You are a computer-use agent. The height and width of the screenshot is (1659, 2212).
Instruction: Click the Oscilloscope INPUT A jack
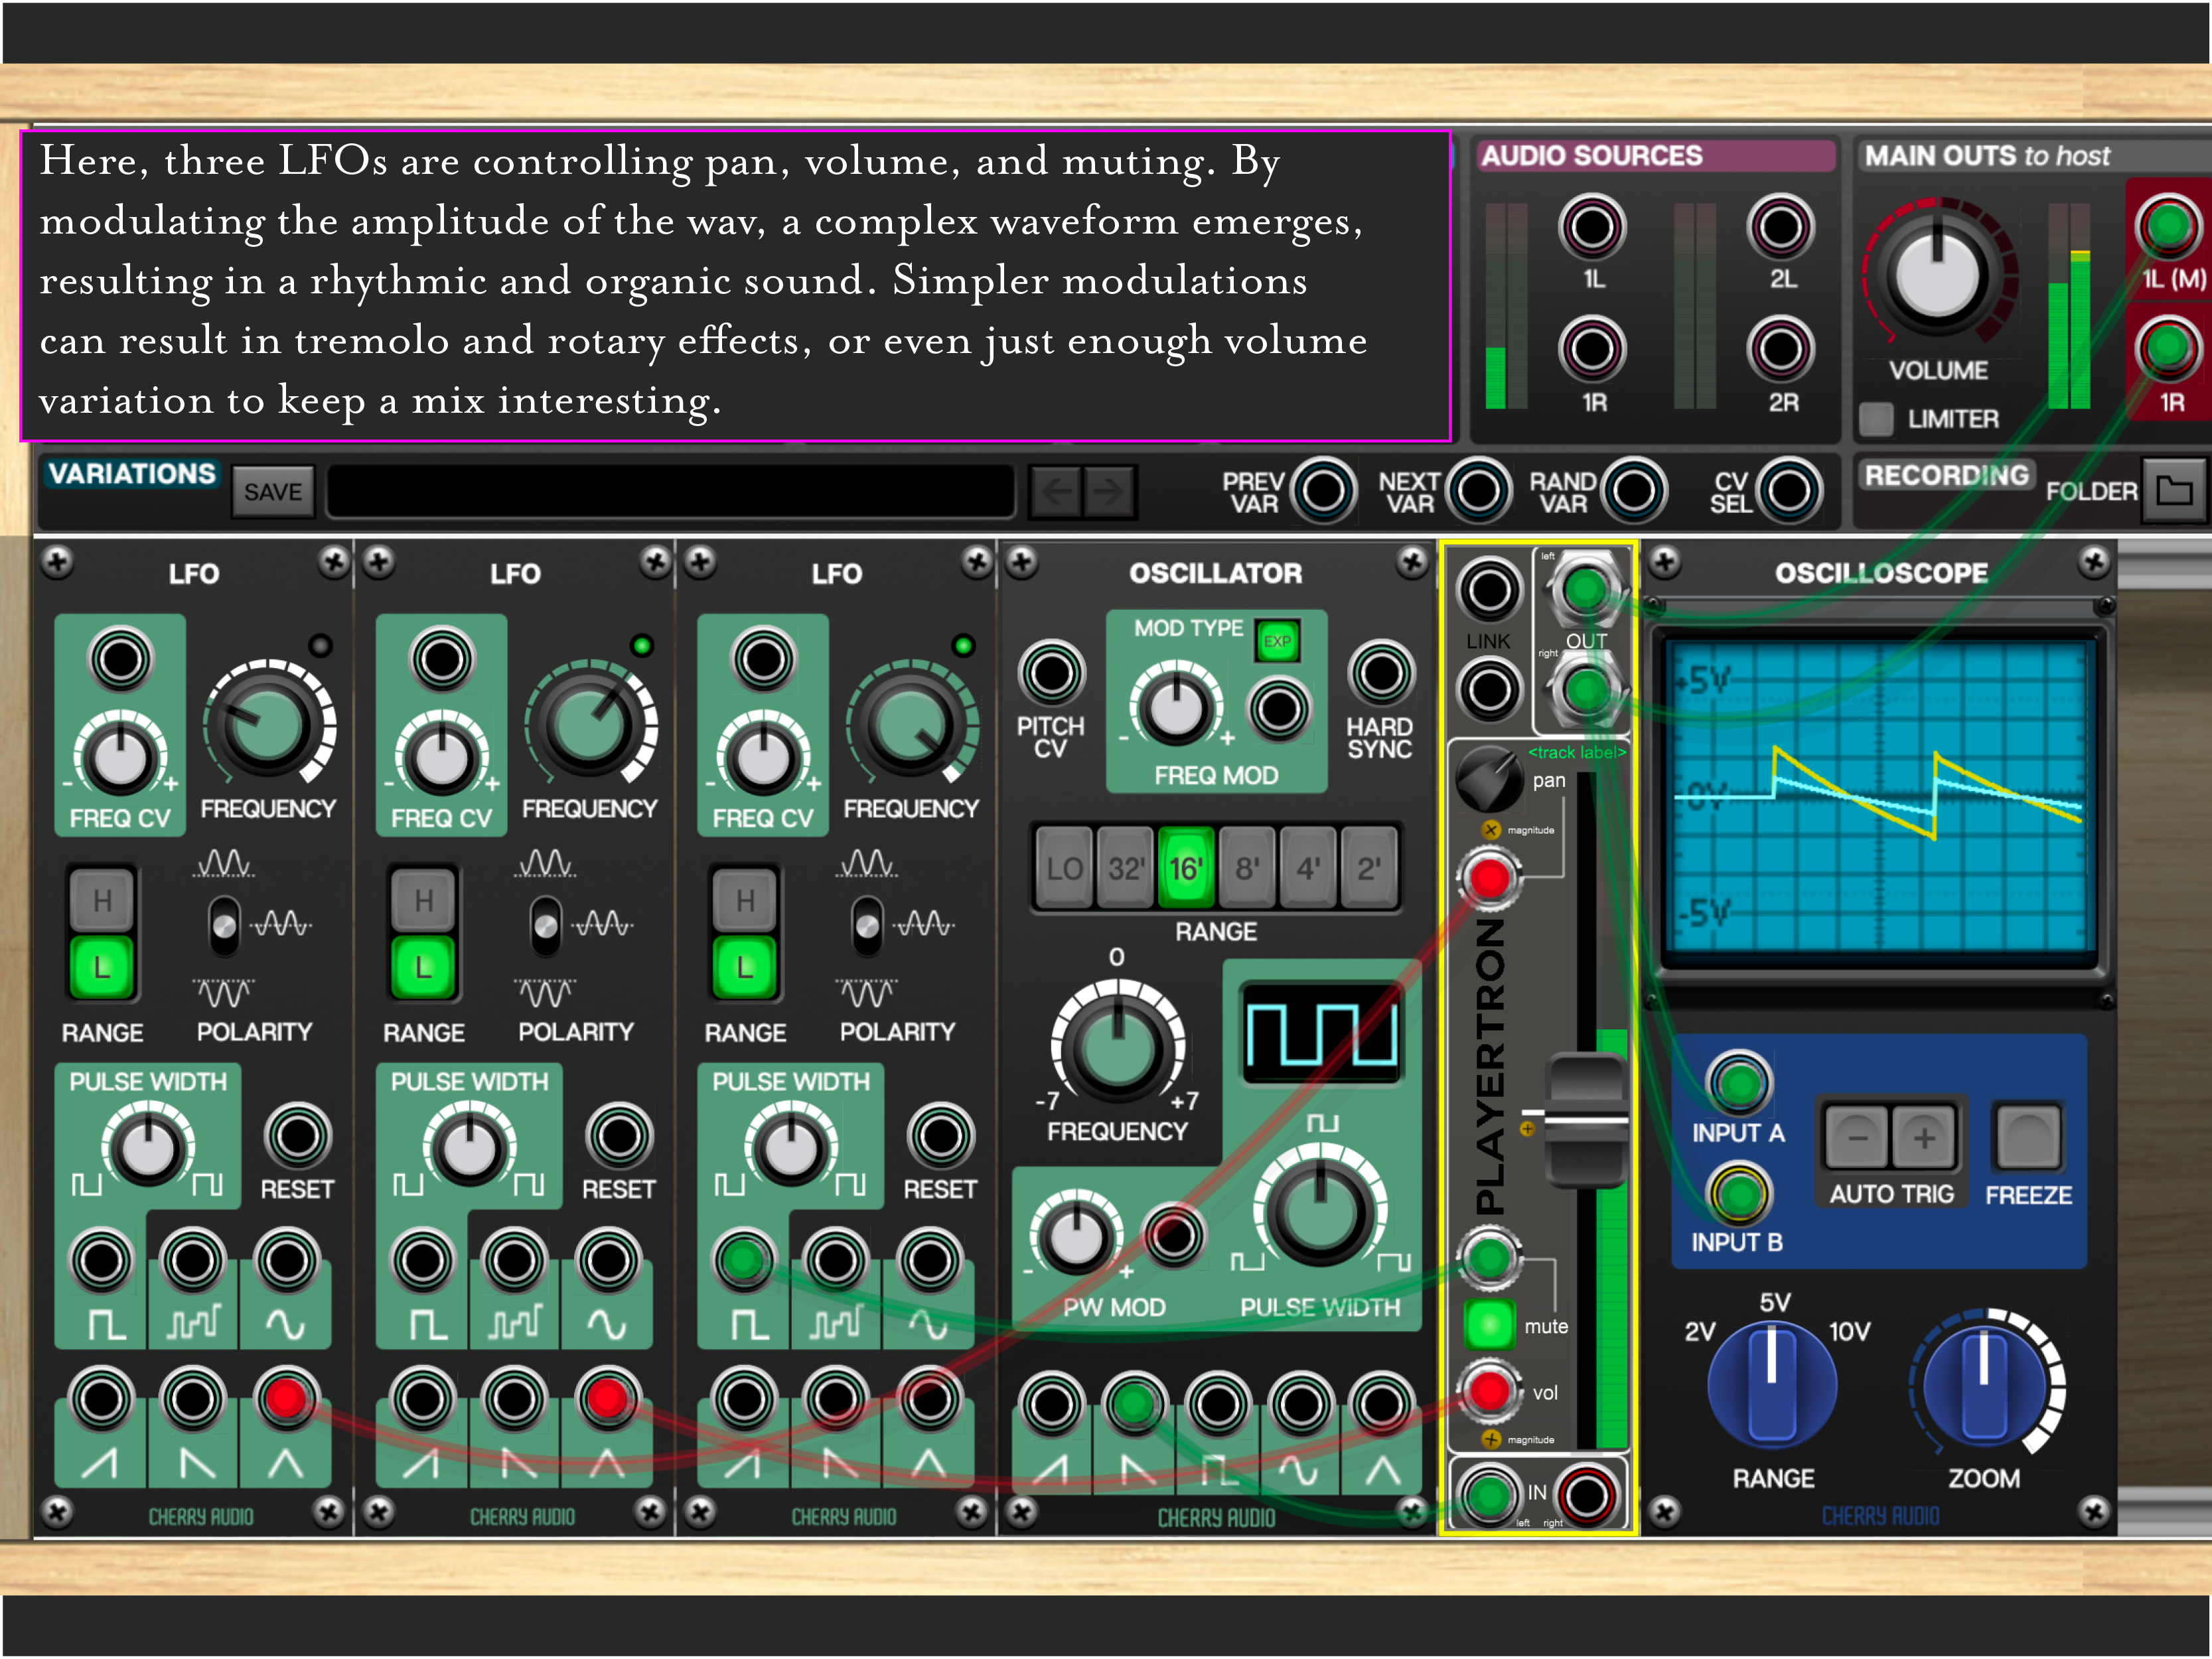coord(1739,1083)
